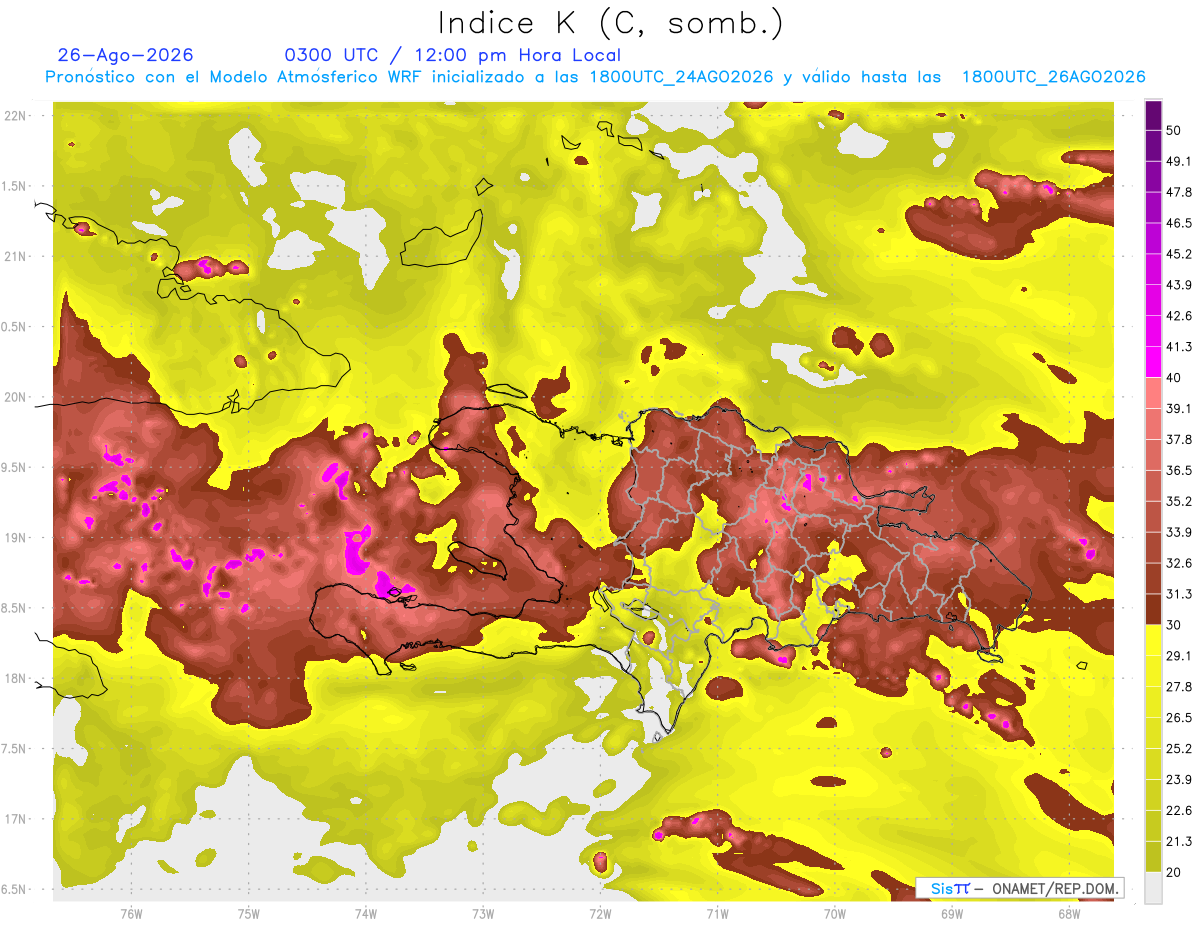The width and height of the screenshot is (1200, 927).
Task: Click the "73W" longitude label
Action: pos(483,912)
